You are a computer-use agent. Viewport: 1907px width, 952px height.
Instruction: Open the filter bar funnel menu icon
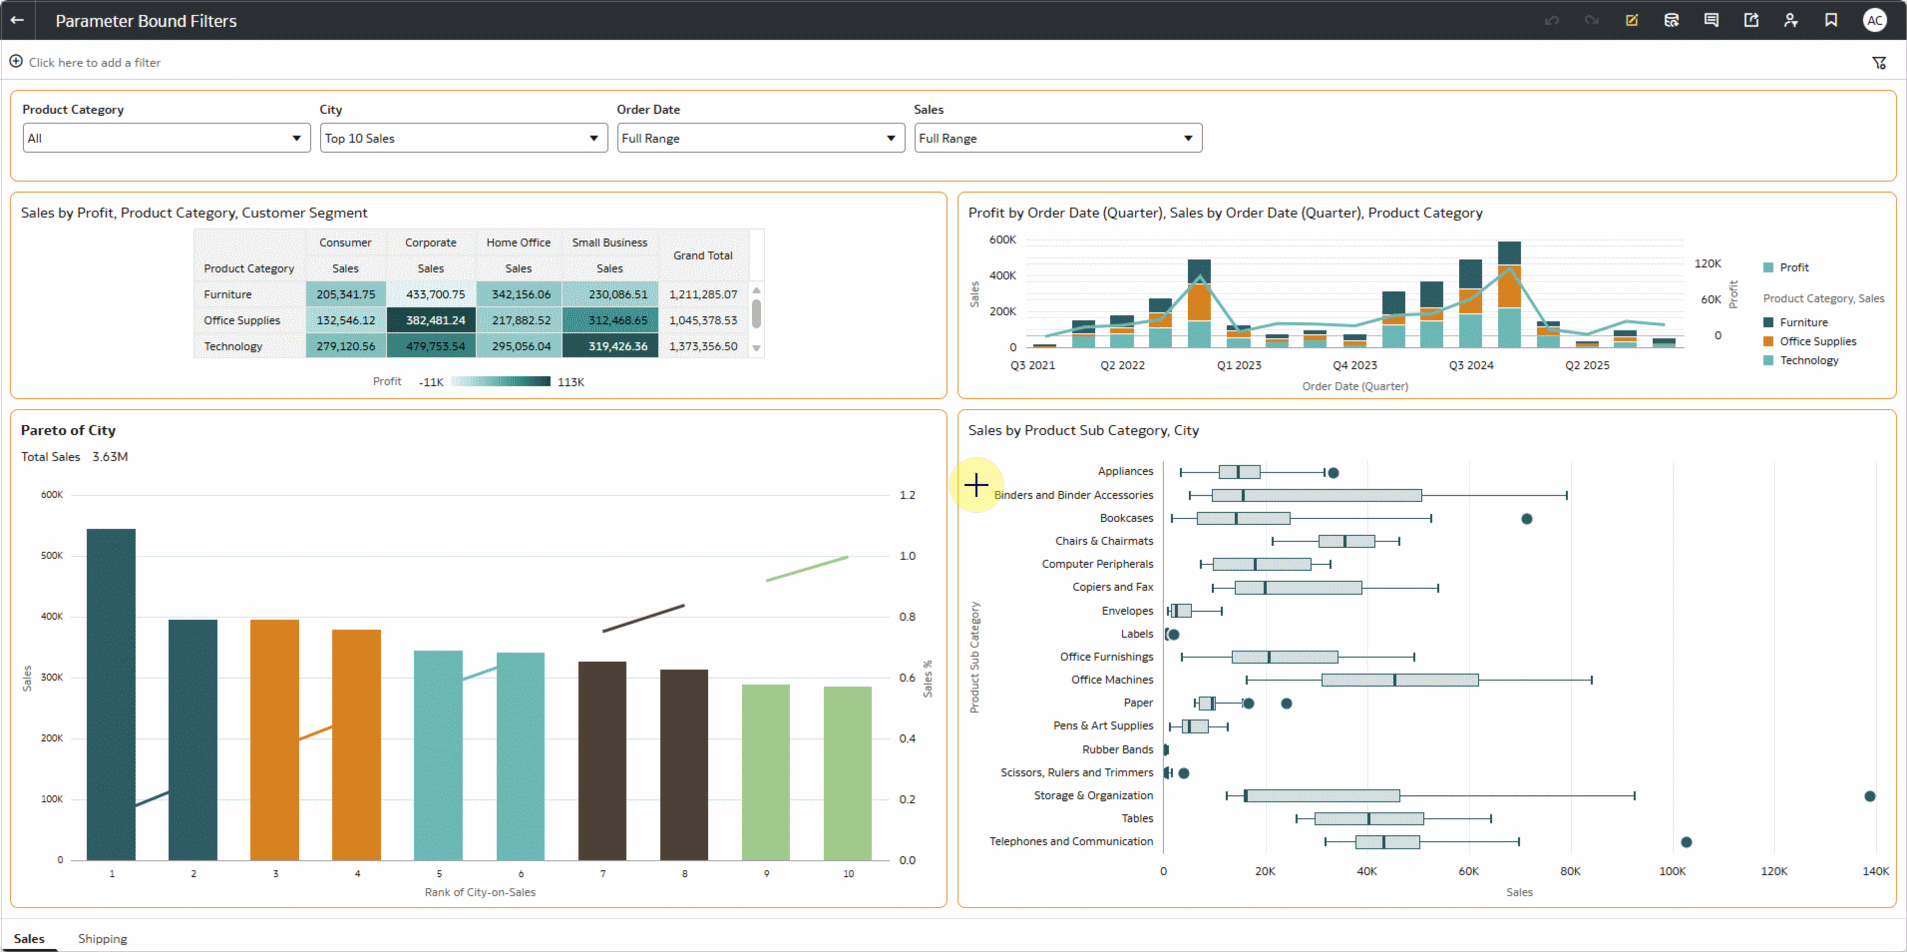[1879, 63]
